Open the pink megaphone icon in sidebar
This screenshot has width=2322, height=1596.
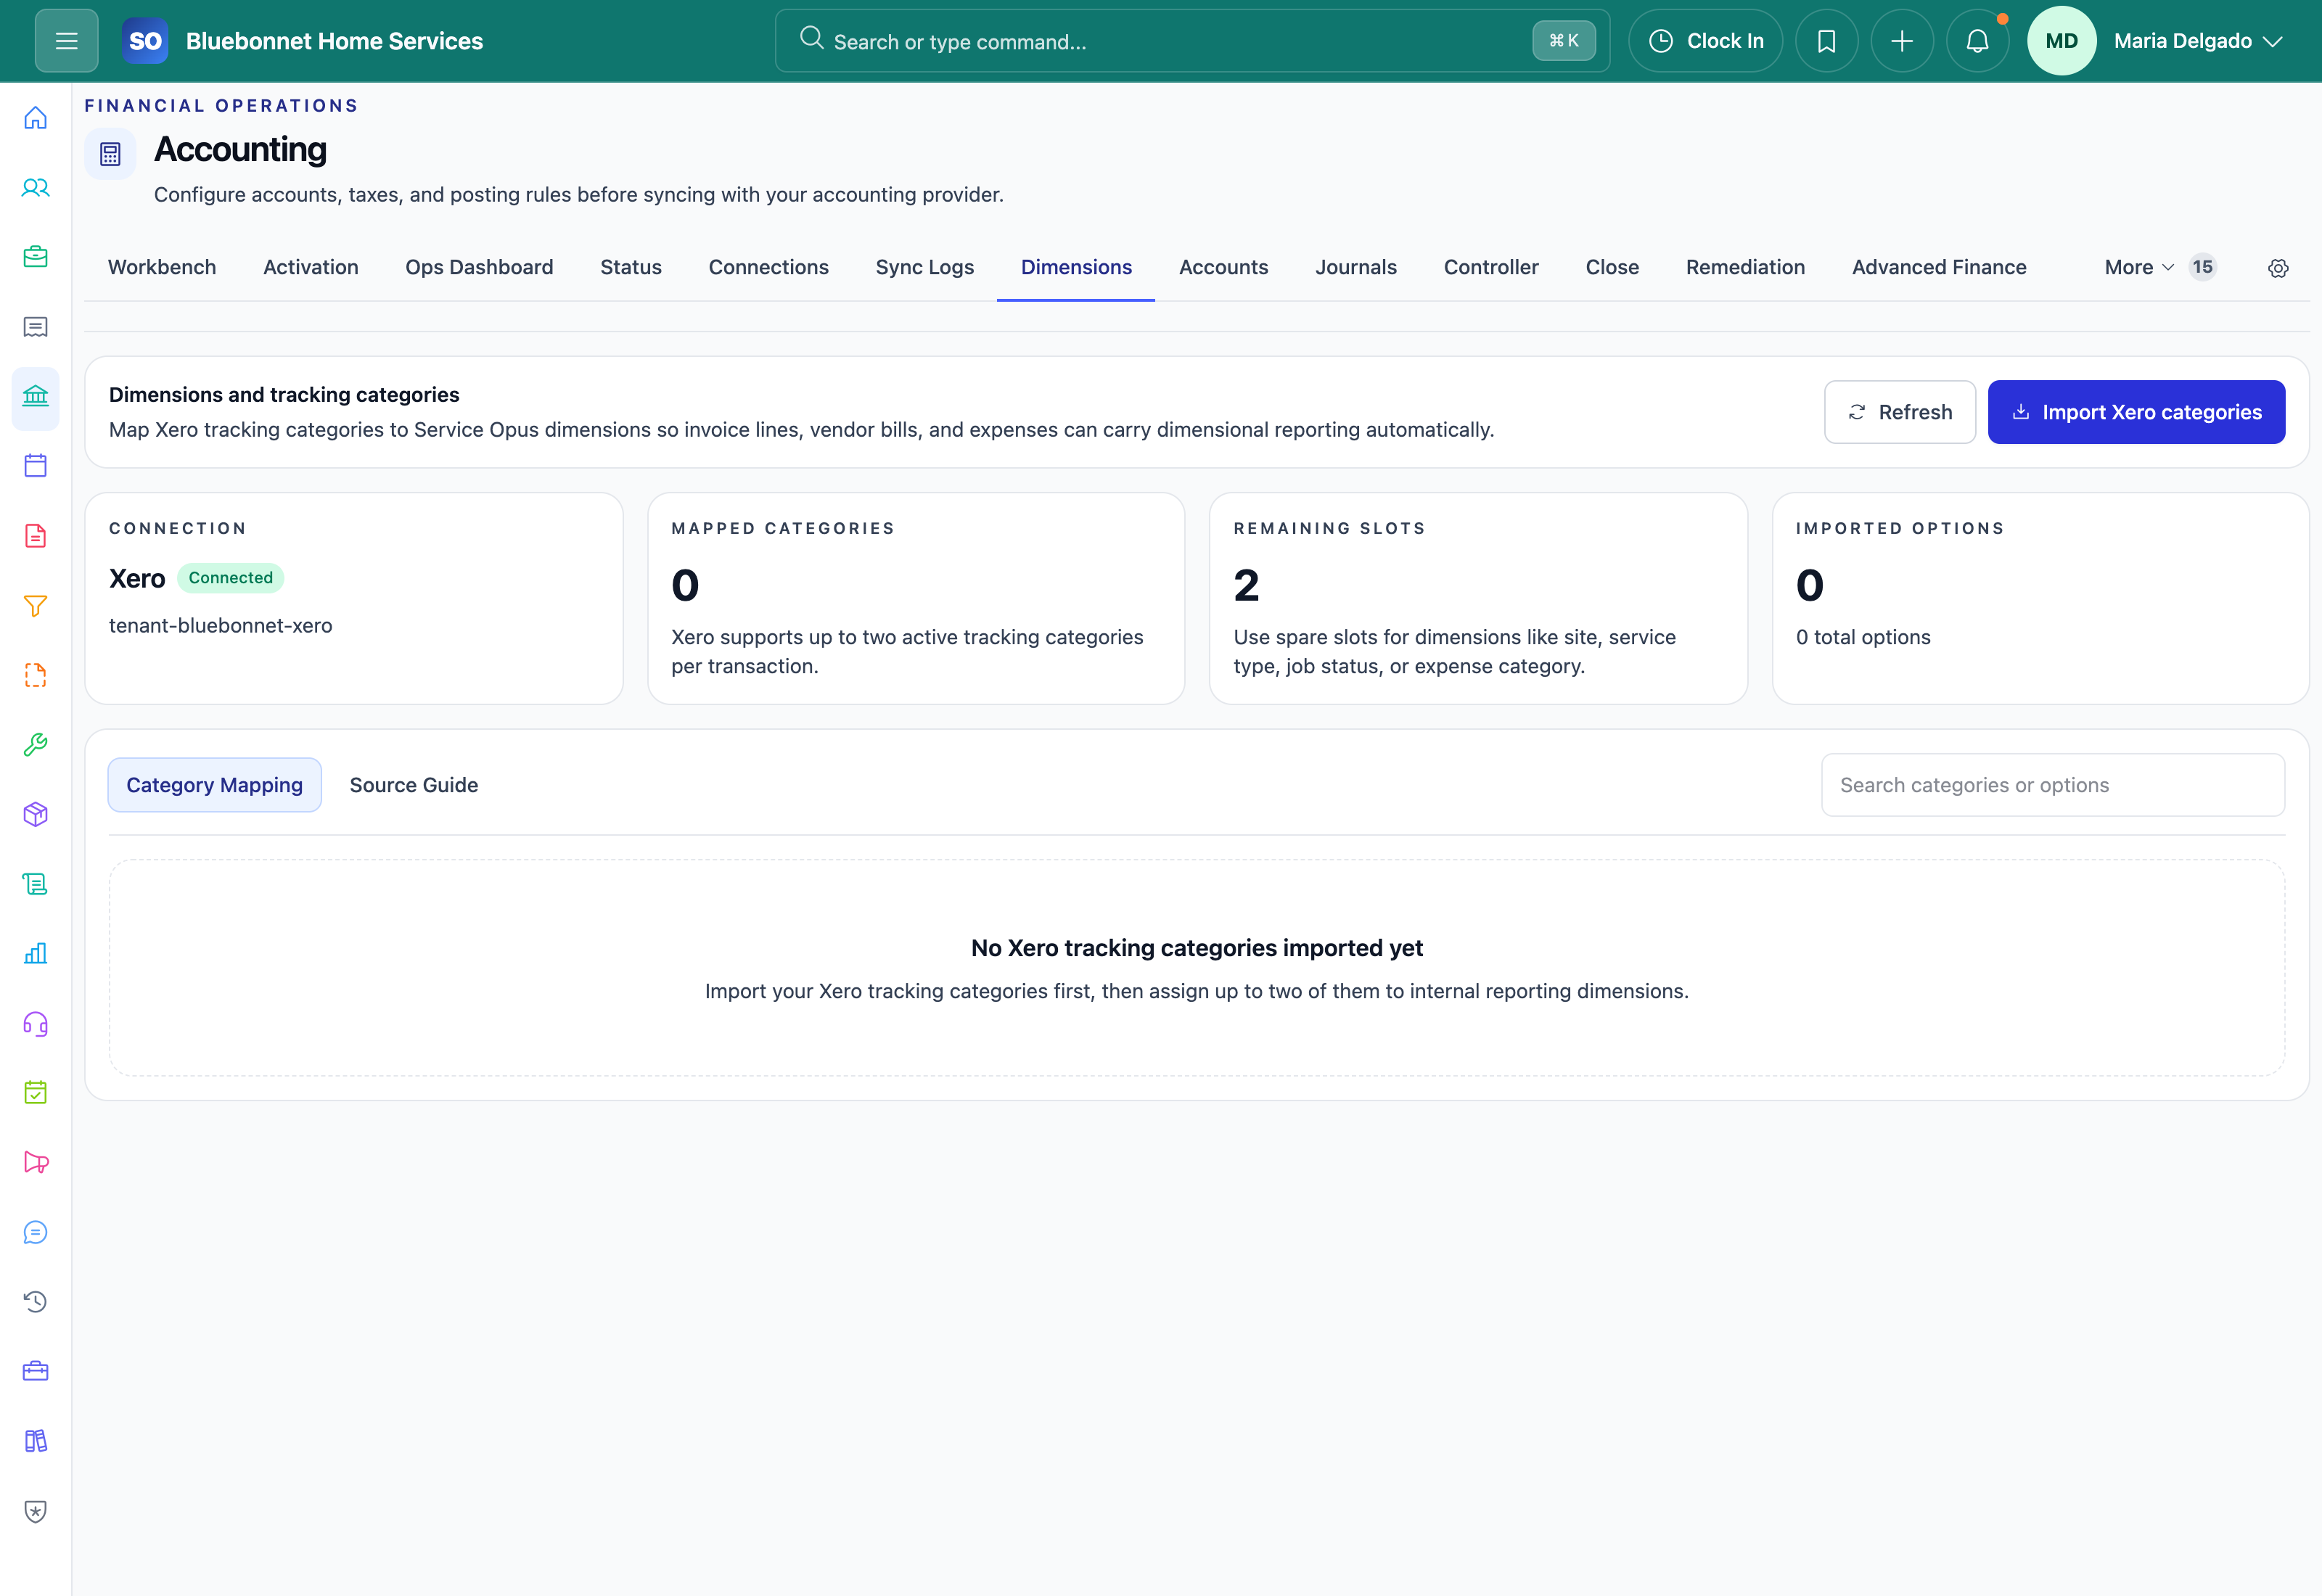[x=36, y=1163]
